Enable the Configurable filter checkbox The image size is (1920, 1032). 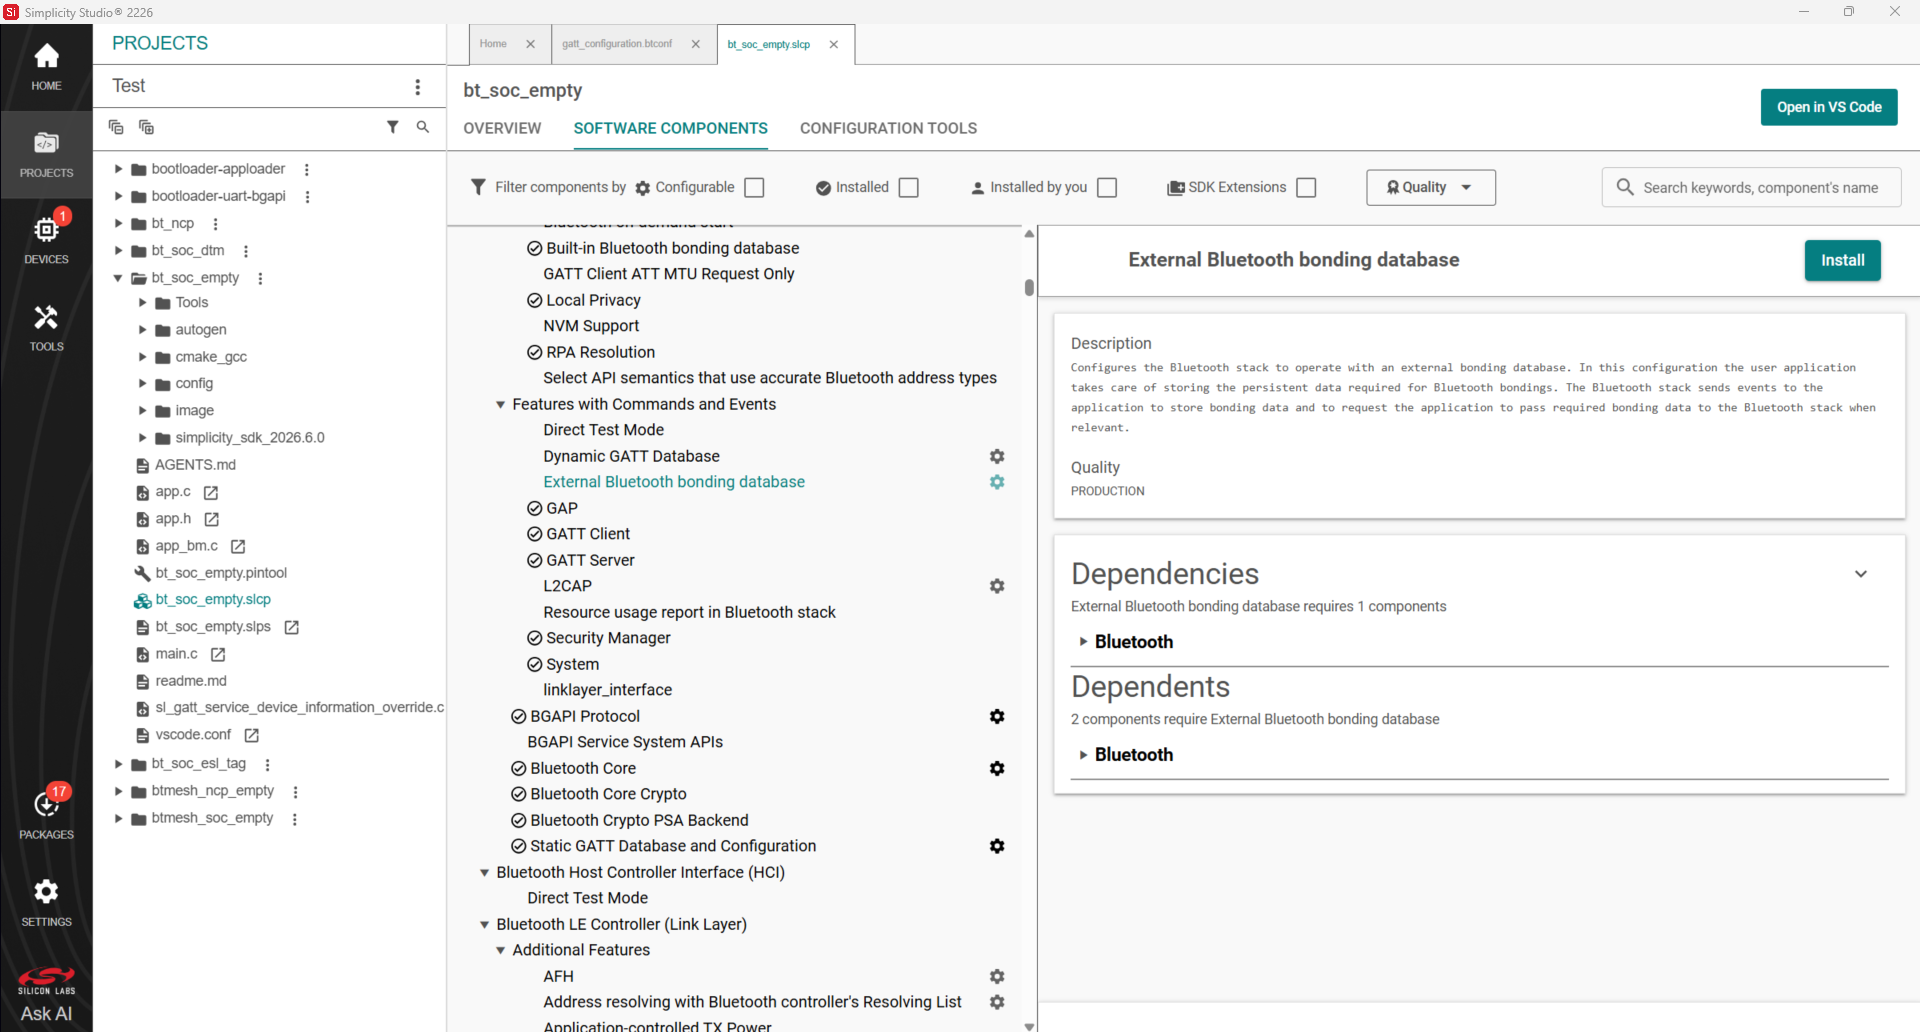click(755, 188)
